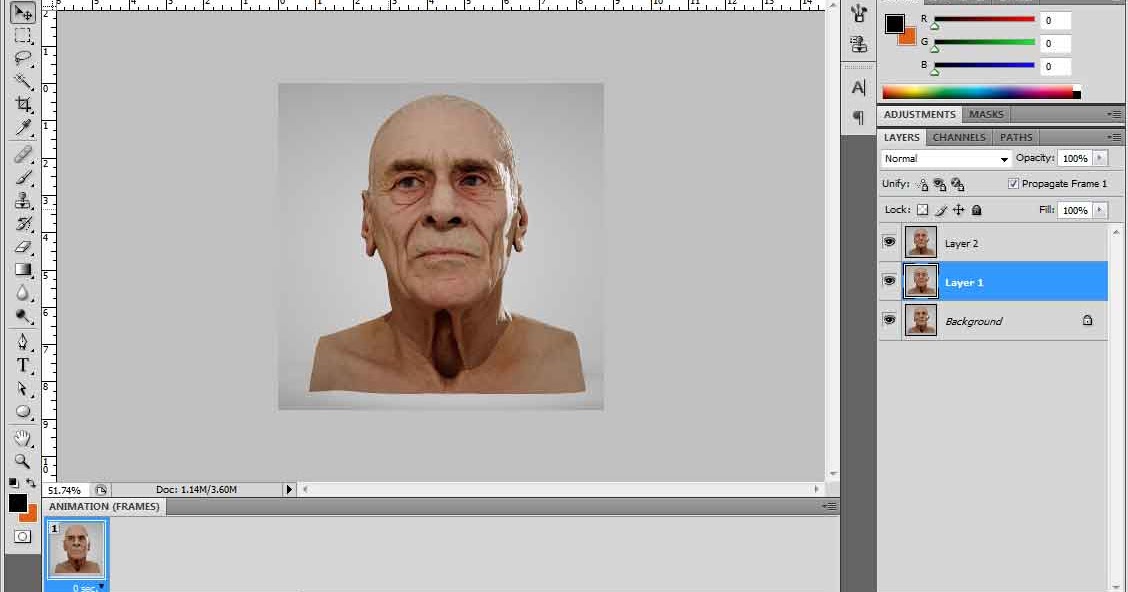Select the Ellipse shape tool

pos(23,411)
